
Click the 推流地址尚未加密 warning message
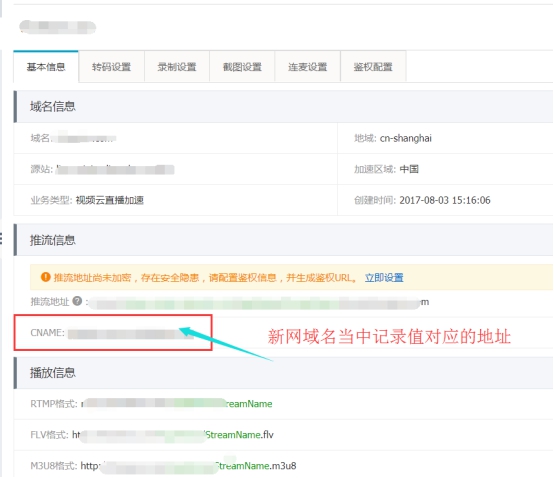[x=205, y=278]
